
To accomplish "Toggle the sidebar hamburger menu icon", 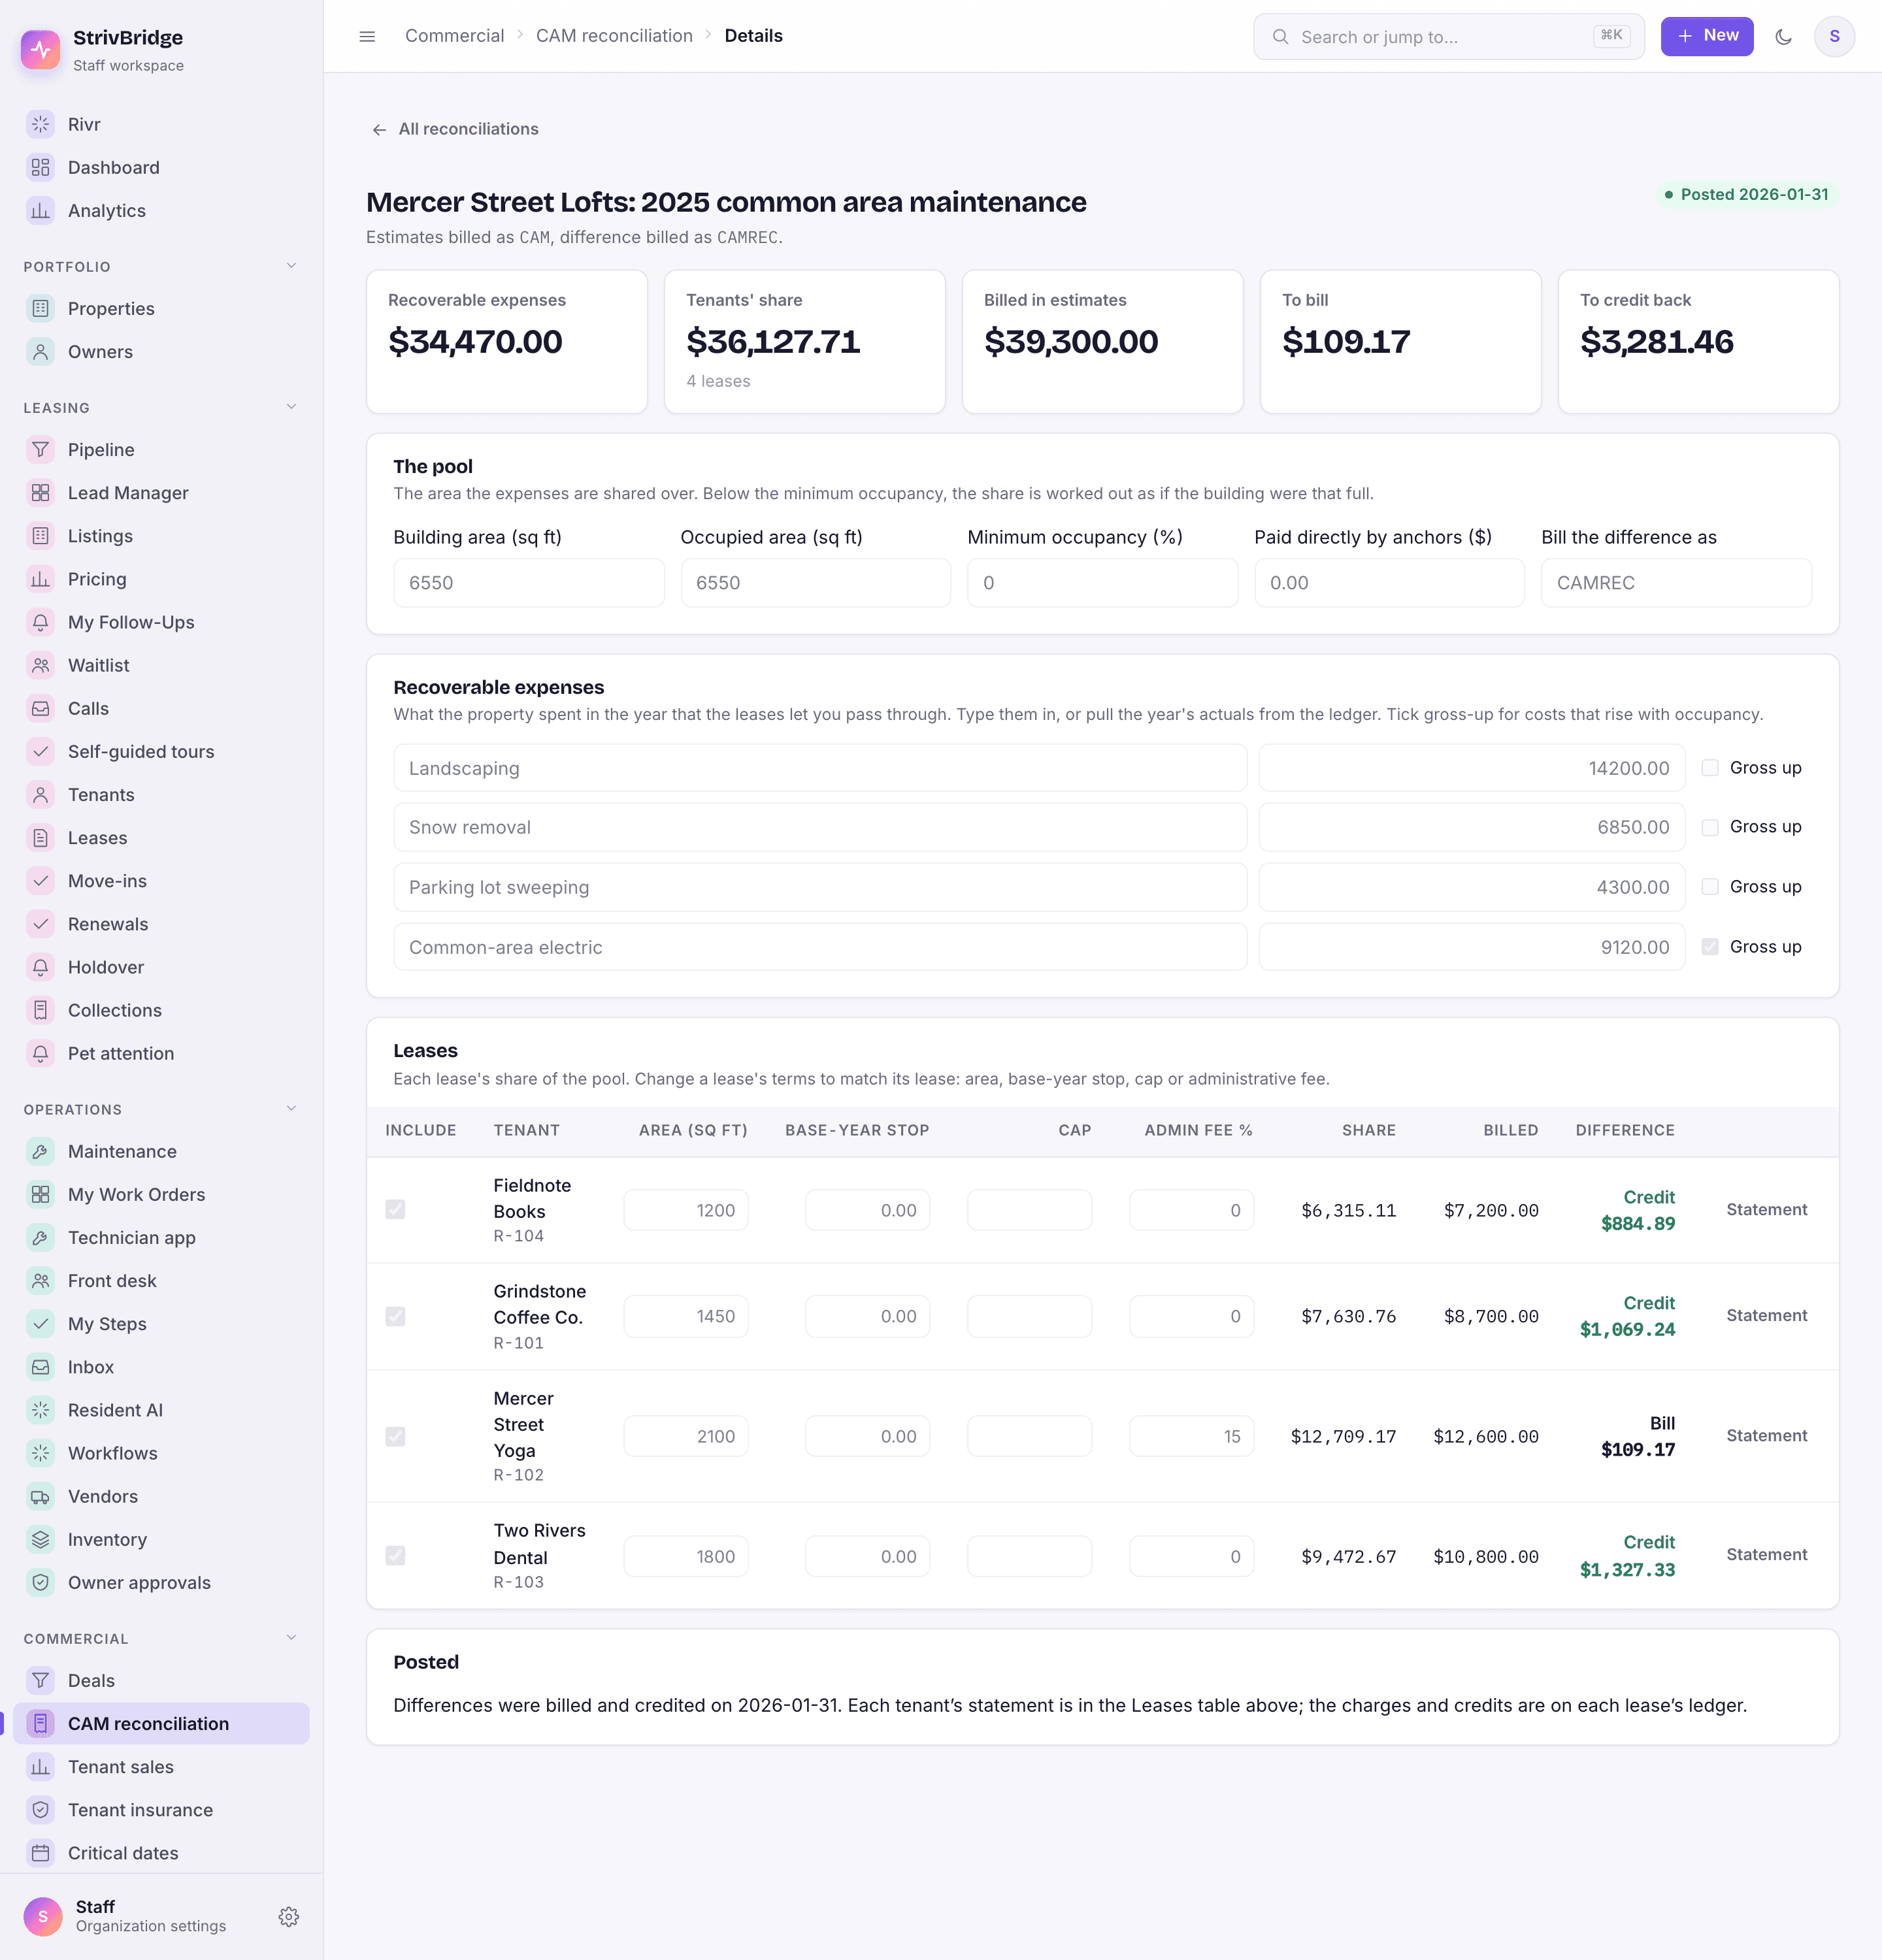I will tap(367, 36).
